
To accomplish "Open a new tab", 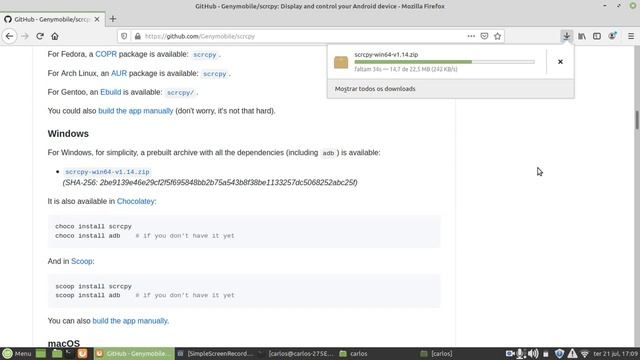I will point(113,19).
